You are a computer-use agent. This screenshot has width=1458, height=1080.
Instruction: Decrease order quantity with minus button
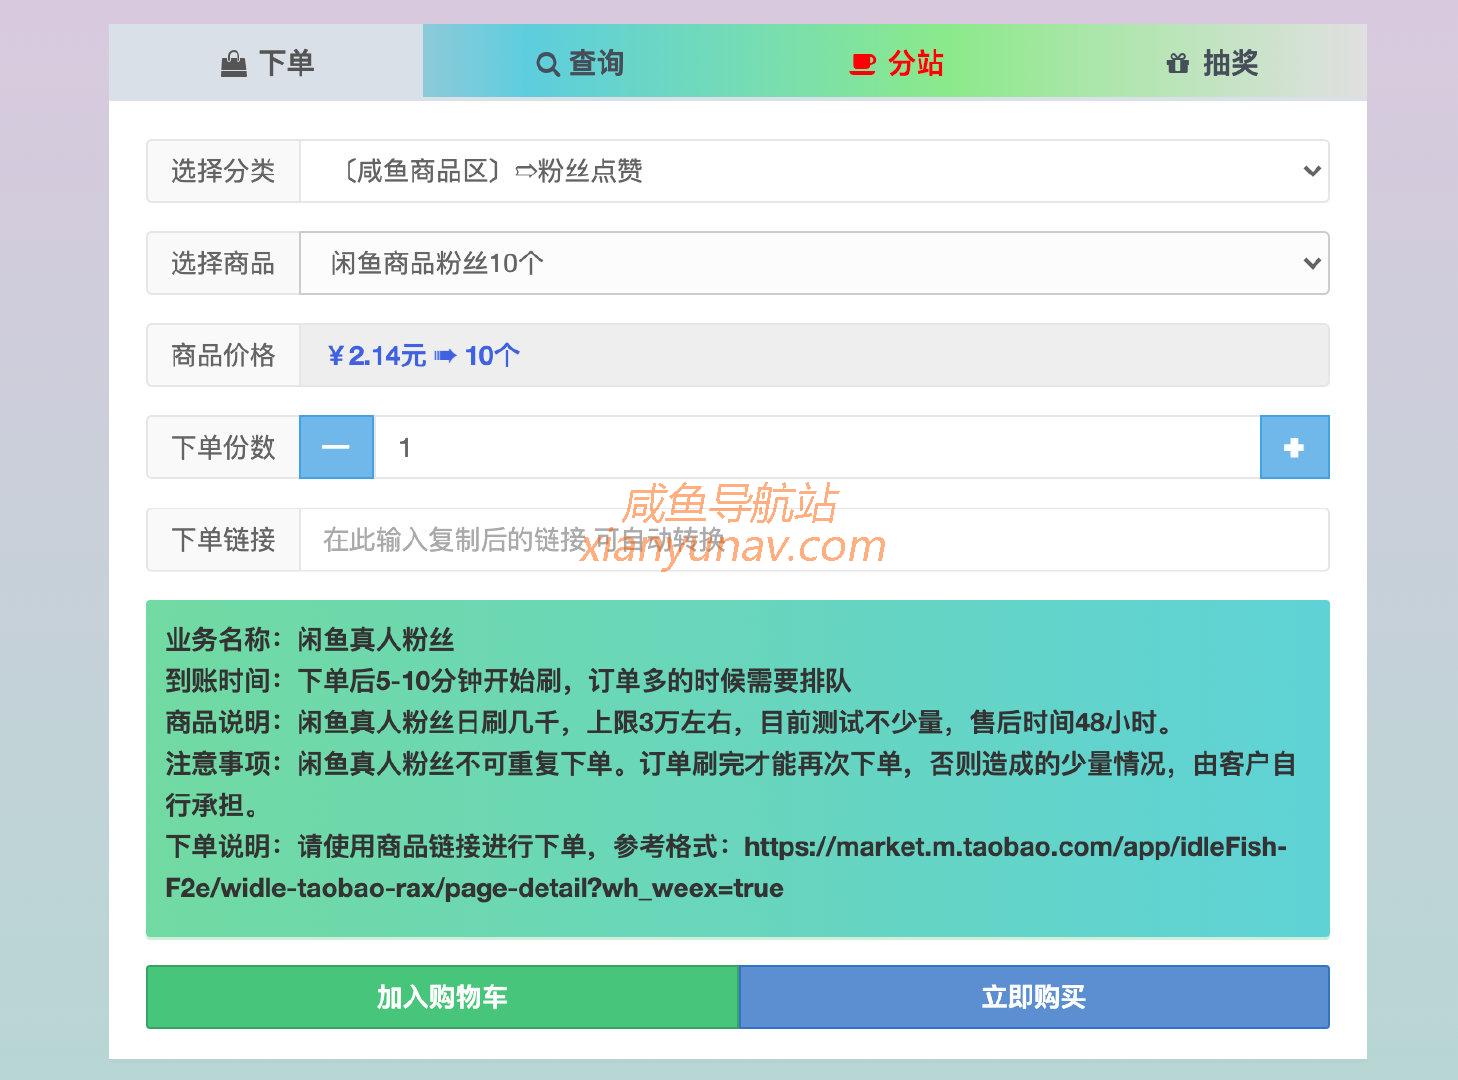click(x=336, y=447)
